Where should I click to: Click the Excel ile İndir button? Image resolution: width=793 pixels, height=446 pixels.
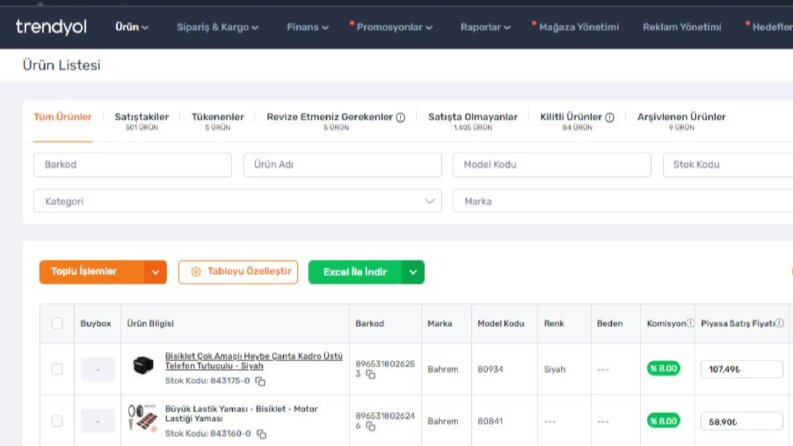tap(355, 272)
